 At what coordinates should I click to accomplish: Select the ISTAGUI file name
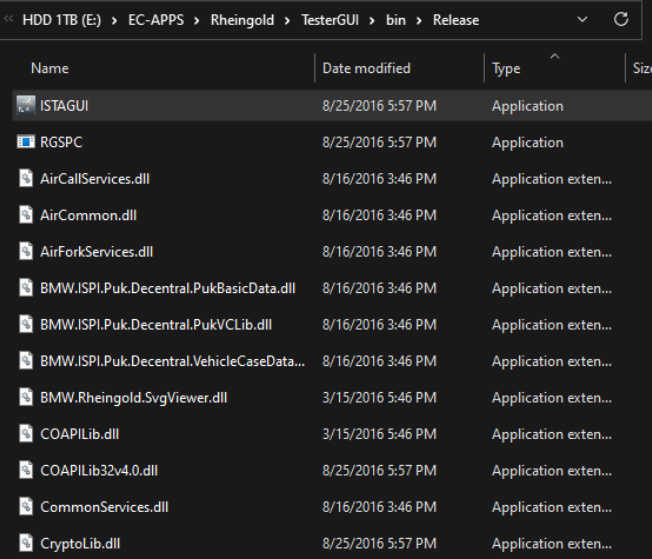(64, 106)
